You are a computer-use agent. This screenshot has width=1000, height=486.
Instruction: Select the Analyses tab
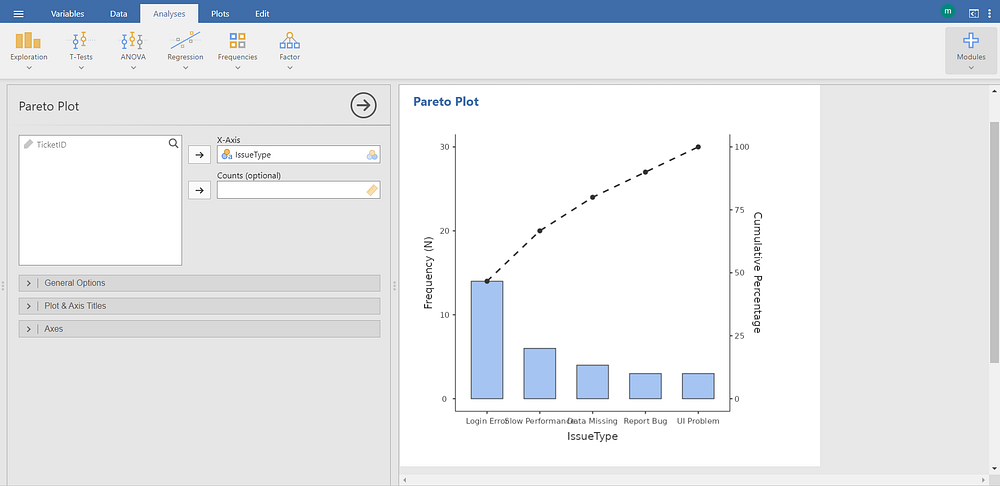tap(169, 13)
